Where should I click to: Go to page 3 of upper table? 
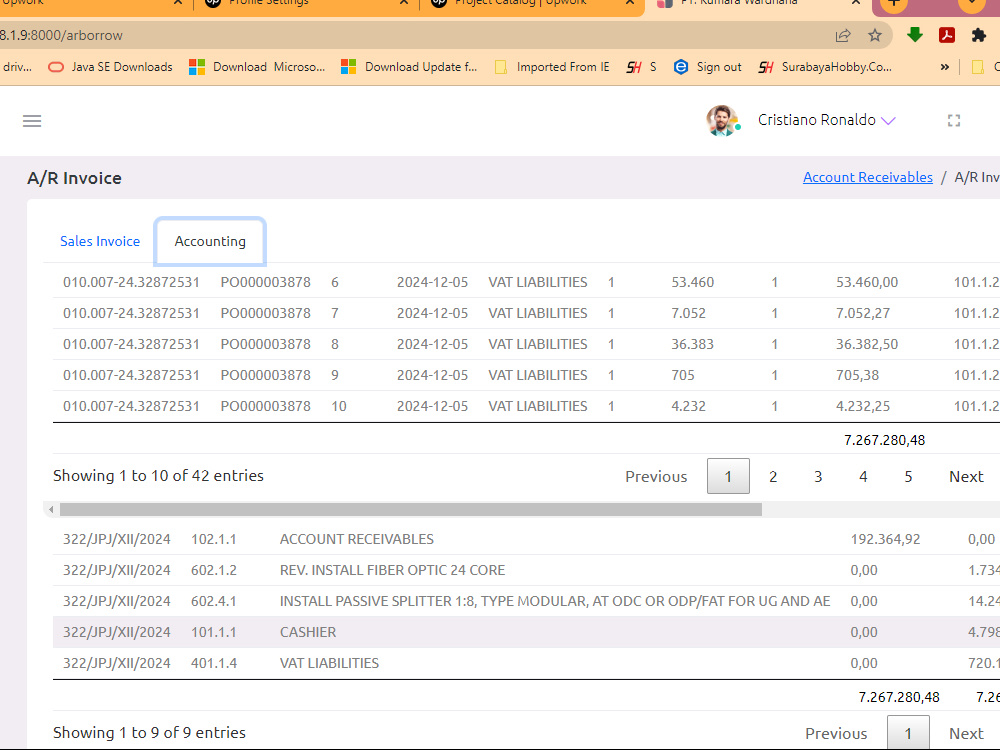[x=818, y=476]
